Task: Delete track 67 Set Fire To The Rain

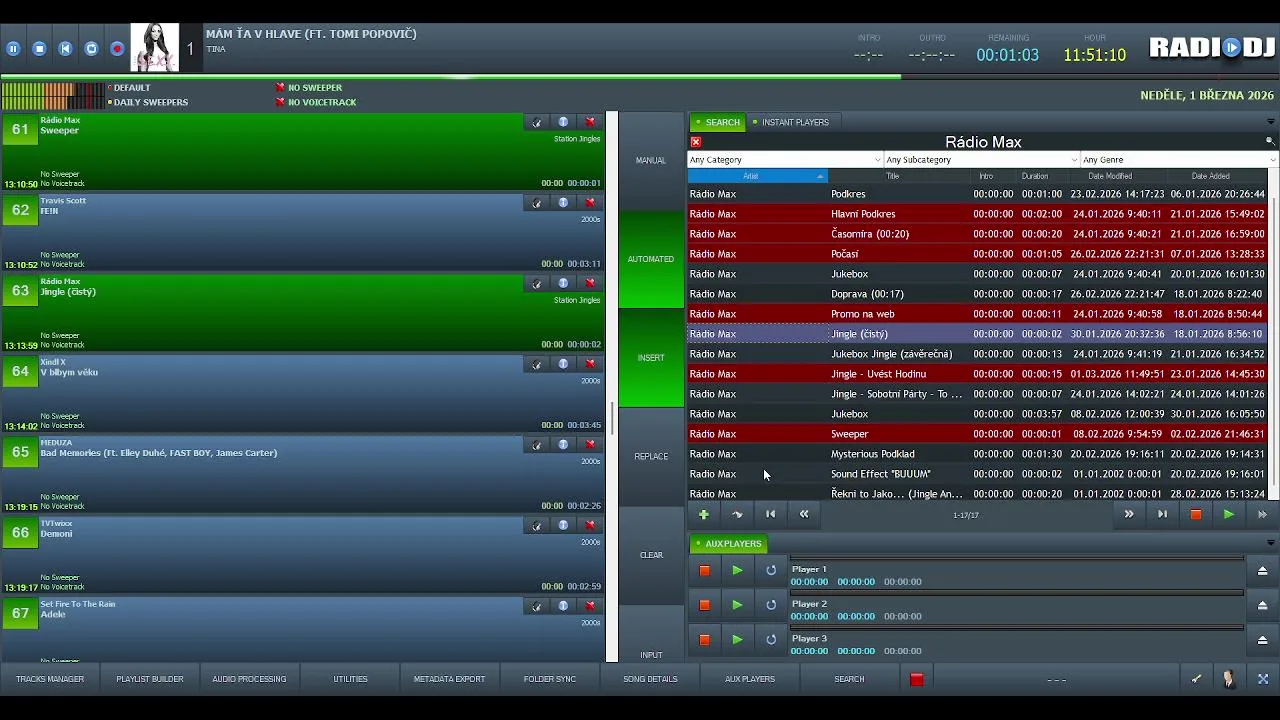Action: click(590, 606)
